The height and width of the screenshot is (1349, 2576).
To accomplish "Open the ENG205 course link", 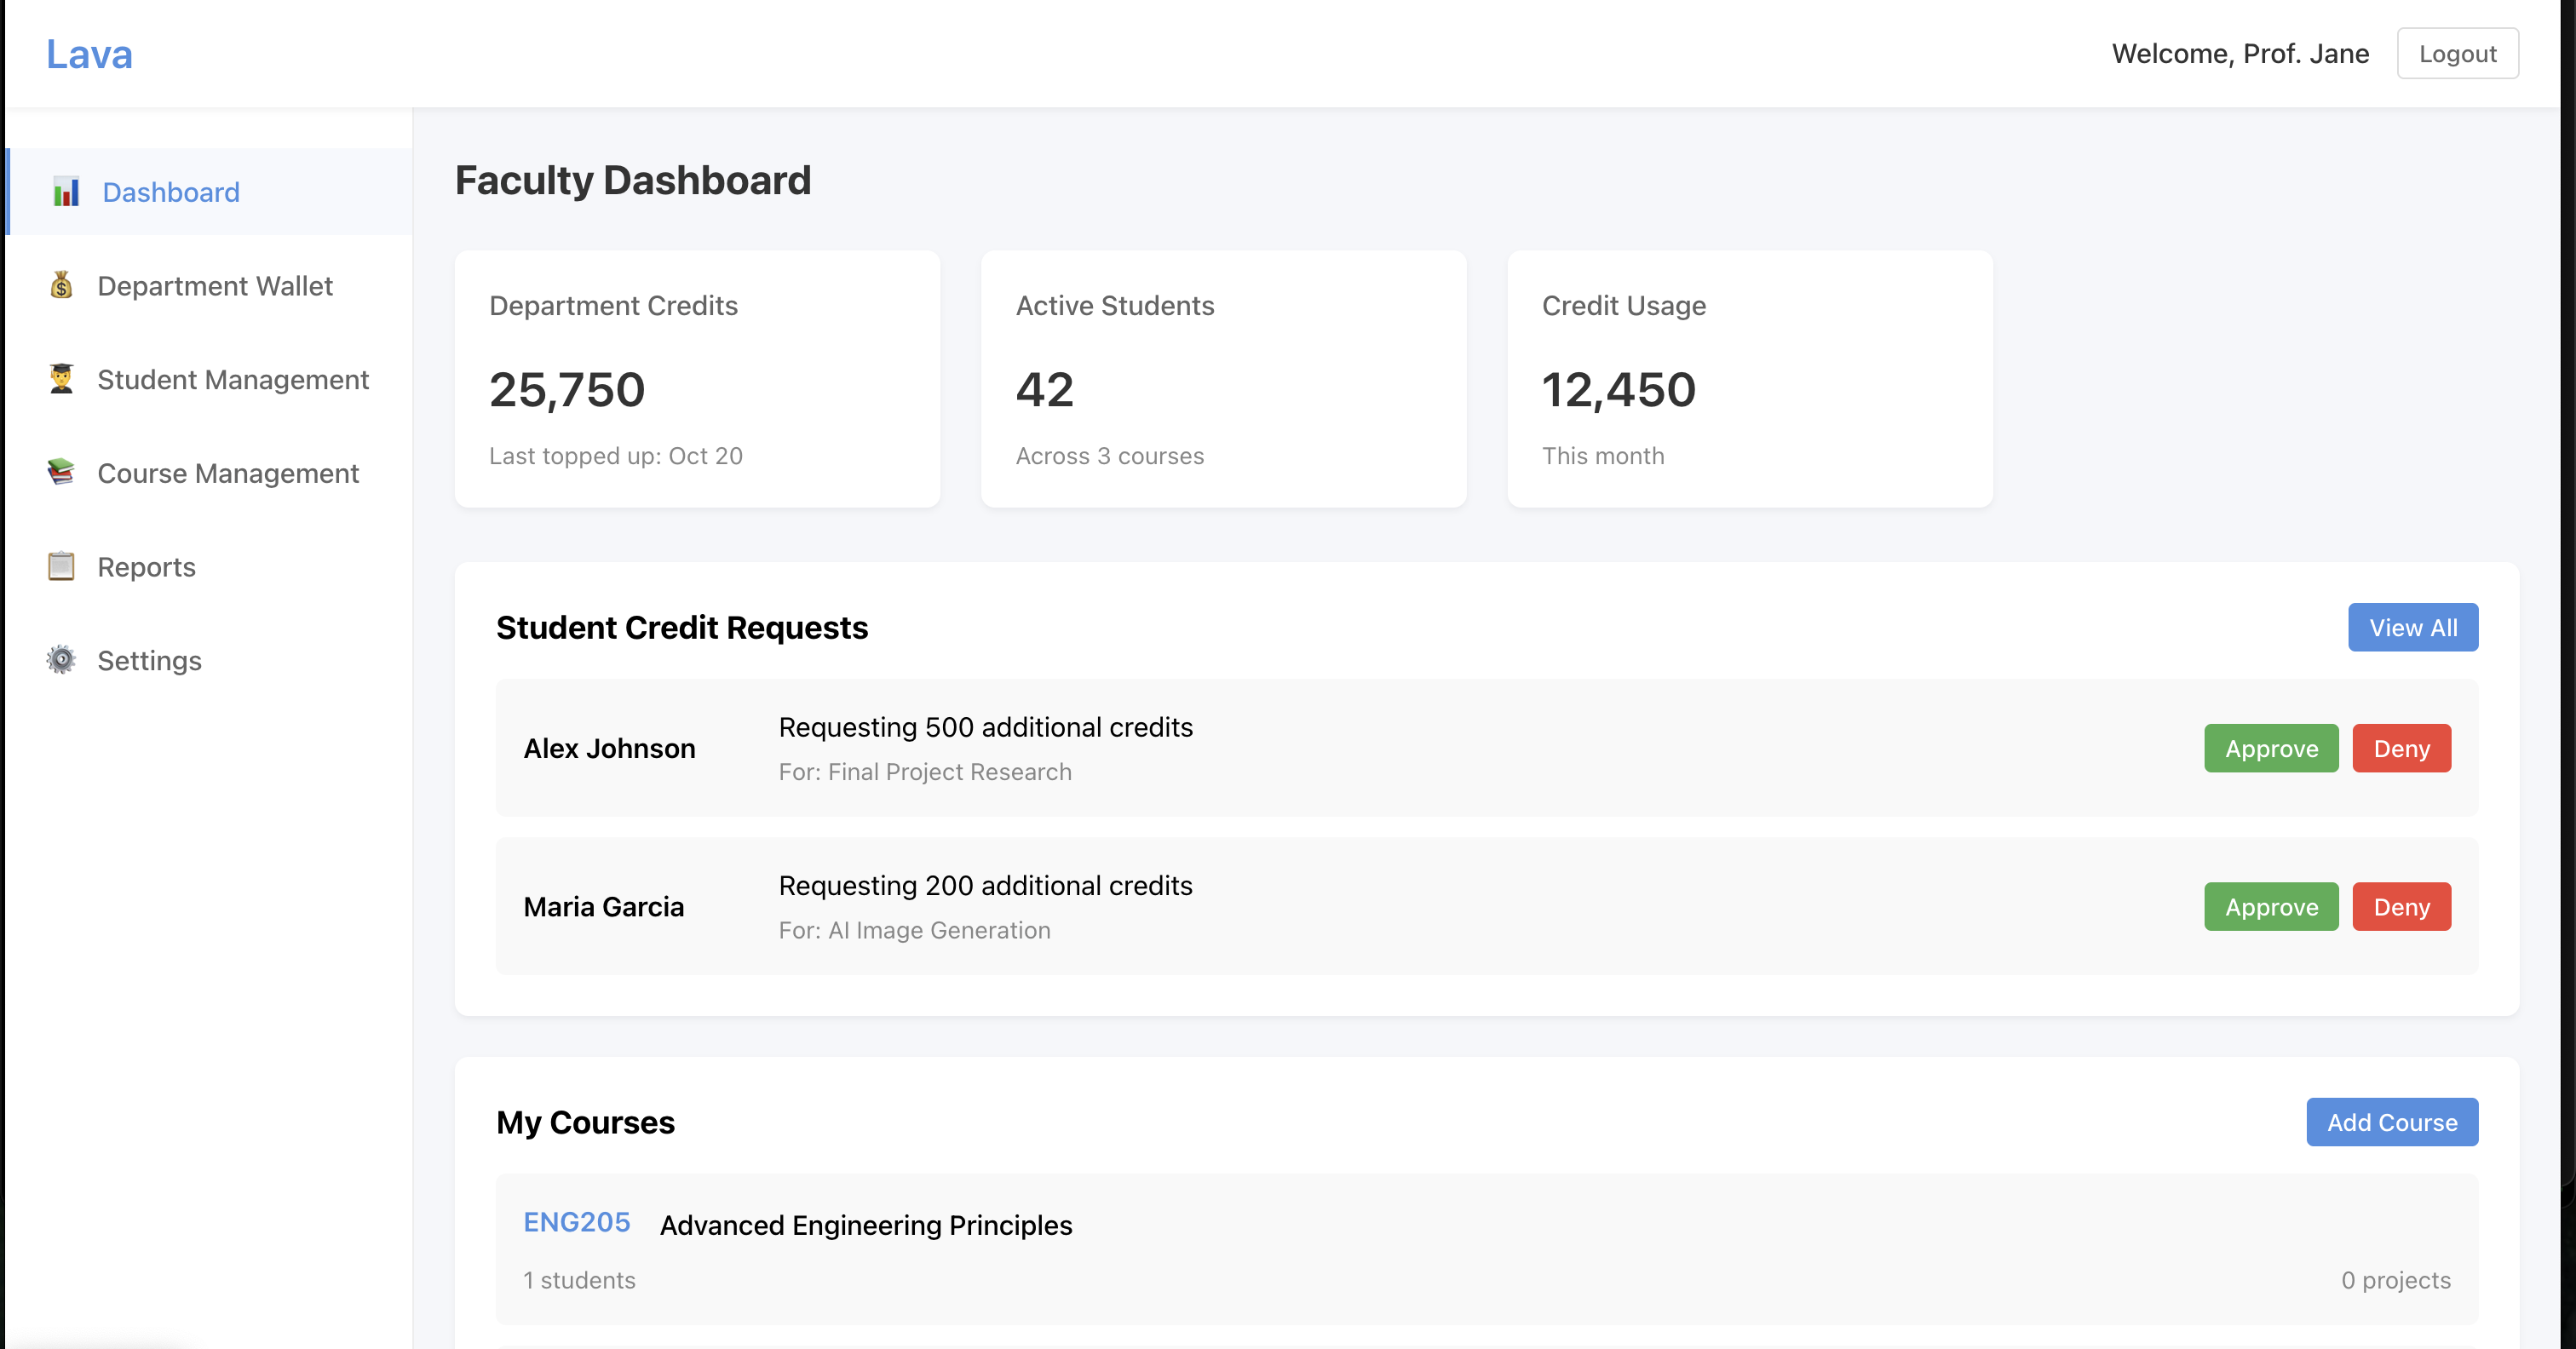I will coord(576,1223).
